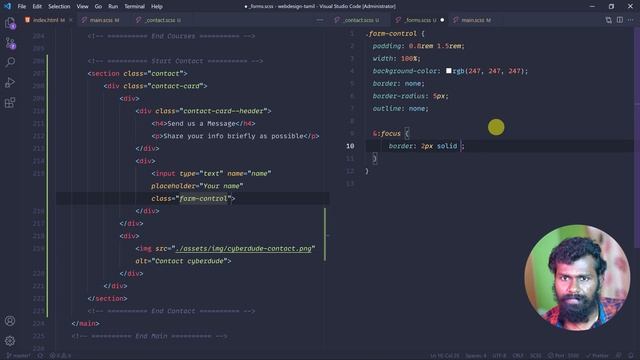
Task: Open the Help menu
Action: pyautogui.click(x=157, y=7)
